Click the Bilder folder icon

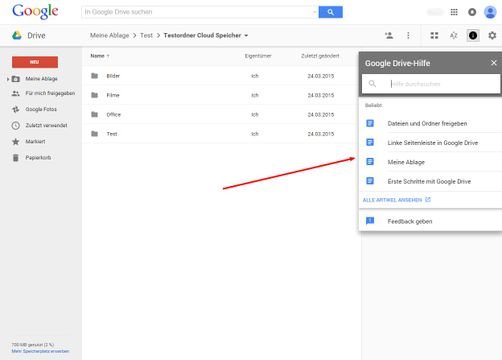[x=95, y=76]
